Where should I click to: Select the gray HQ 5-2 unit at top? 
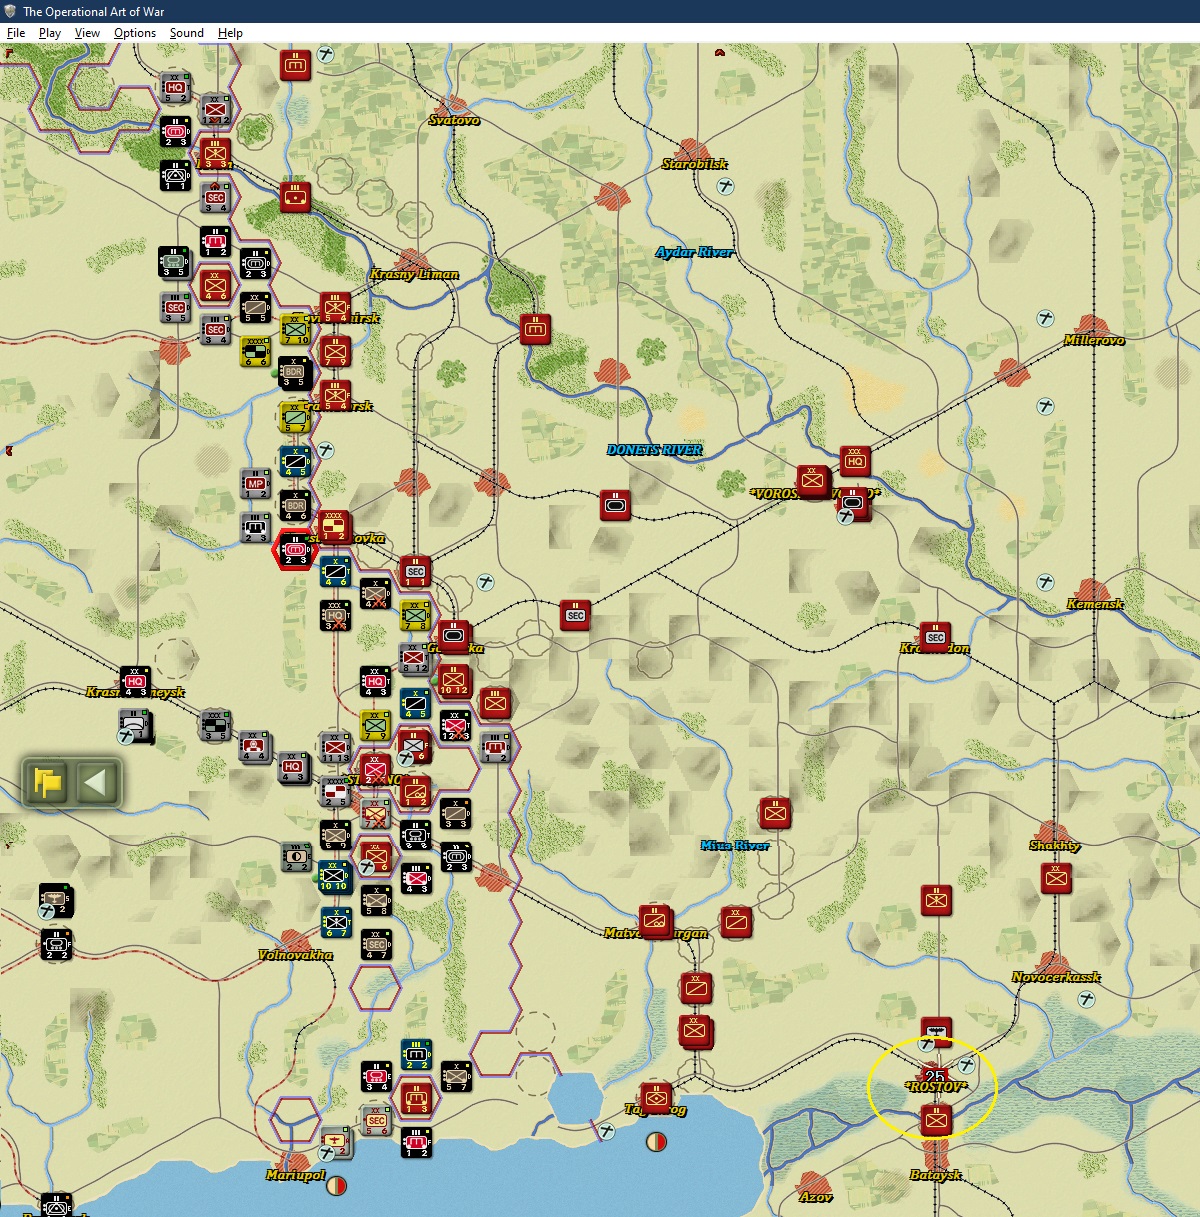click(x=175, y=87)
